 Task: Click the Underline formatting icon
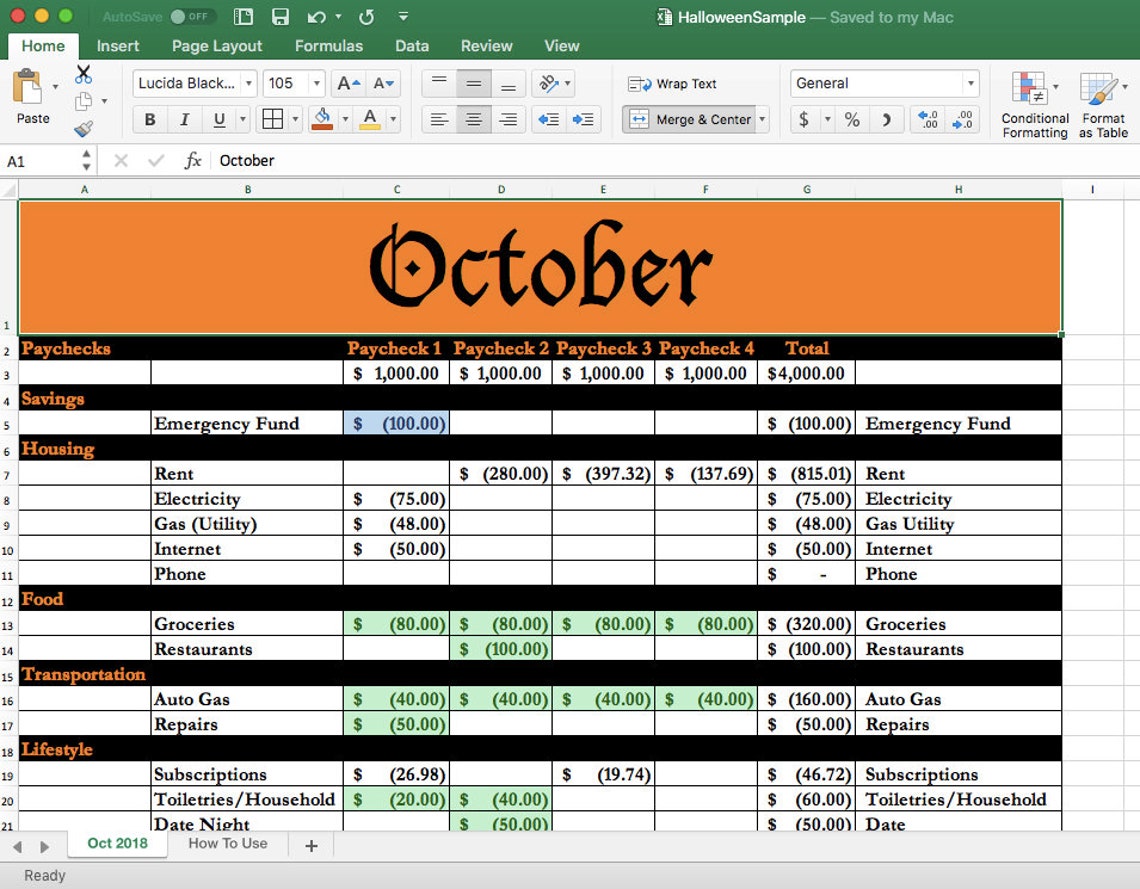[x=219, y=119]
